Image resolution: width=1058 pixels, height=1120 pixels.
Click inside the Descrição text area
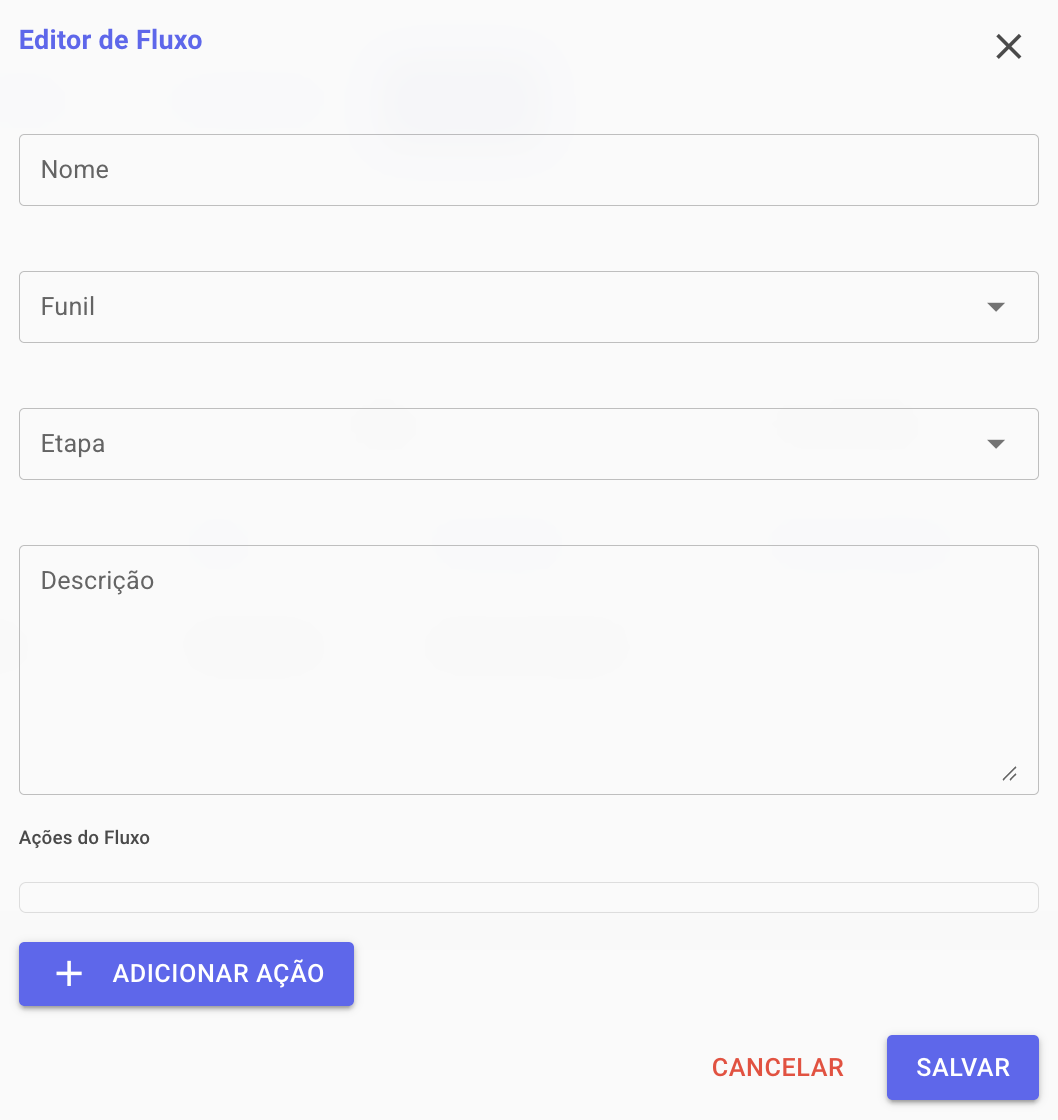click(x=528, y=680)
